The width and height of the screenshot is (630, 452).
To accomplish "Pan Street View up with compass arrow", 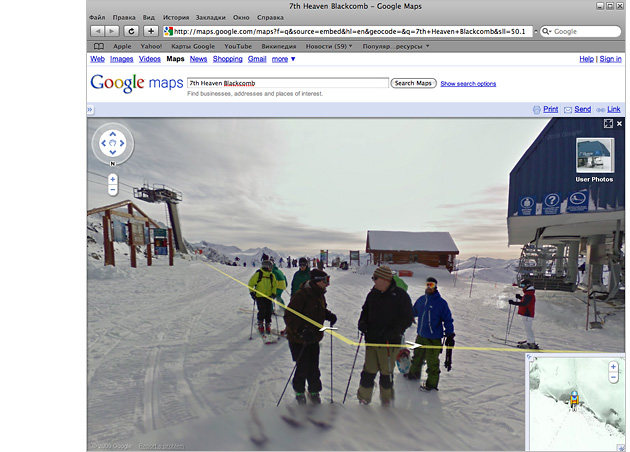I will click(112, 134).
